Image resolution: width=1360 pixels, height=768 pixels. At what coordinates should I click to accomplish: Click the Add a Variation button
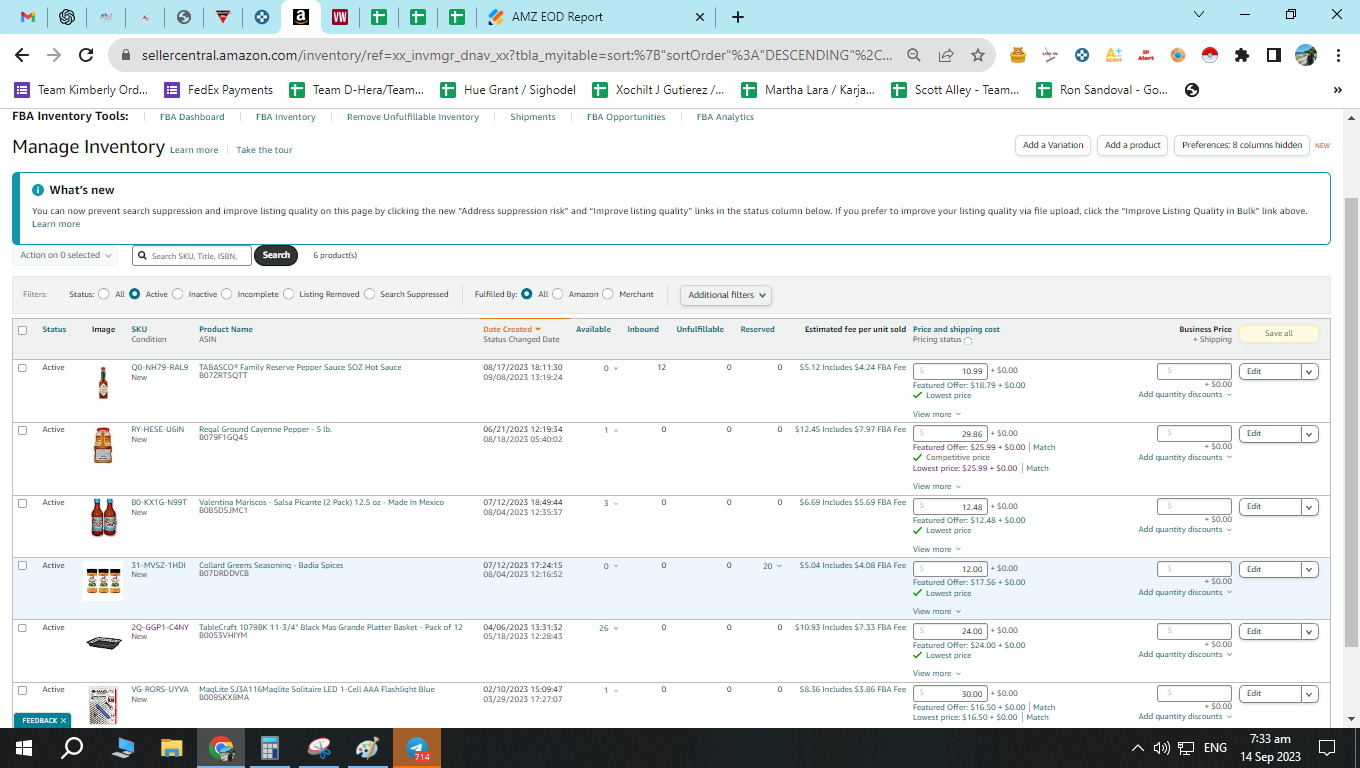coord(1053,145)
